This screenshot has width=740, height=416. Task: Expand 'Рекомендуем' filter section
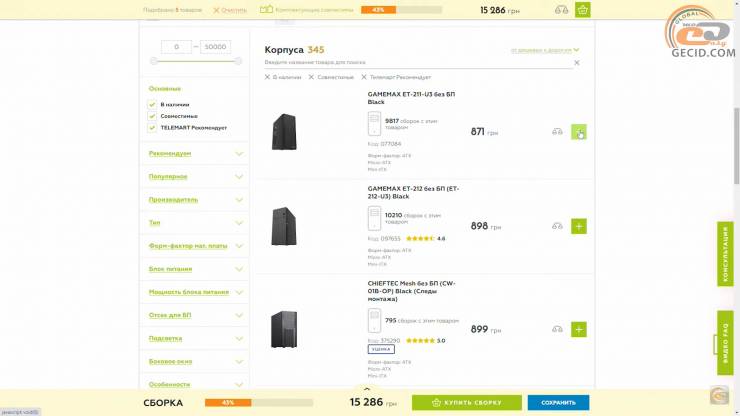(x=195, y=153)
